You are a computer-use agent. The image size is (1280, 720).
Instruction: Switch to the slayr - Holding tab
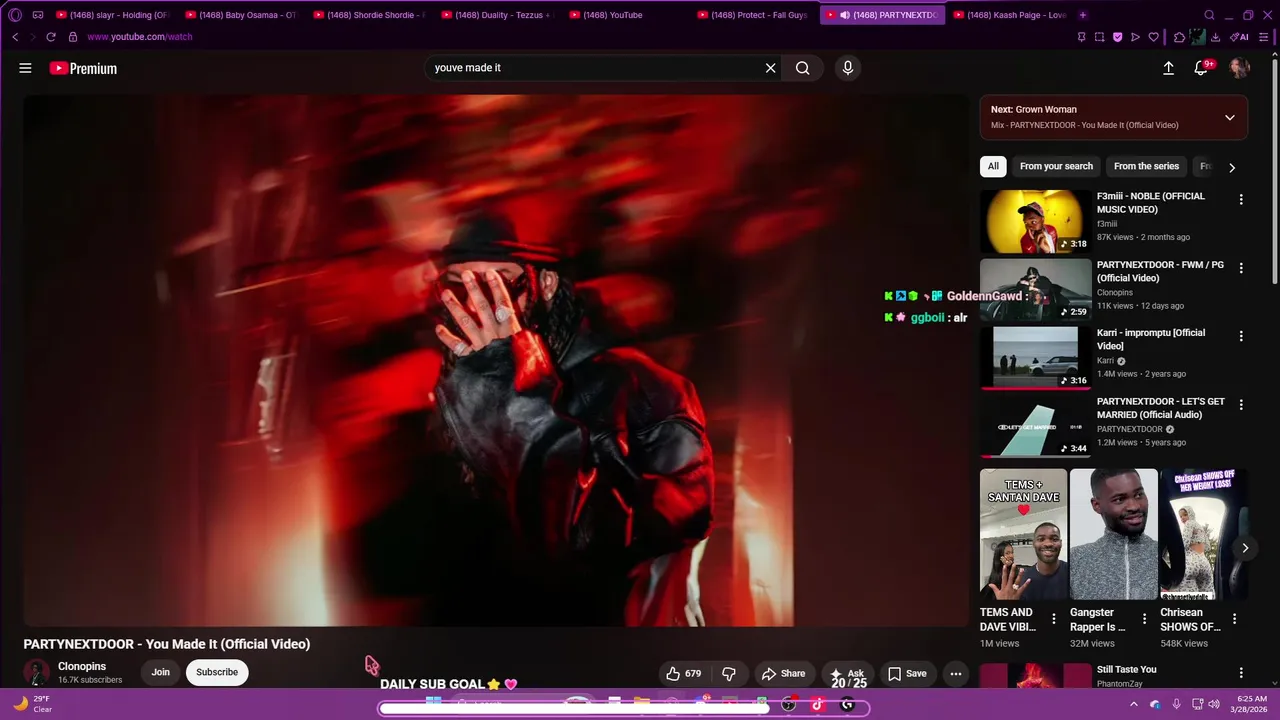(x=112, y=15)
